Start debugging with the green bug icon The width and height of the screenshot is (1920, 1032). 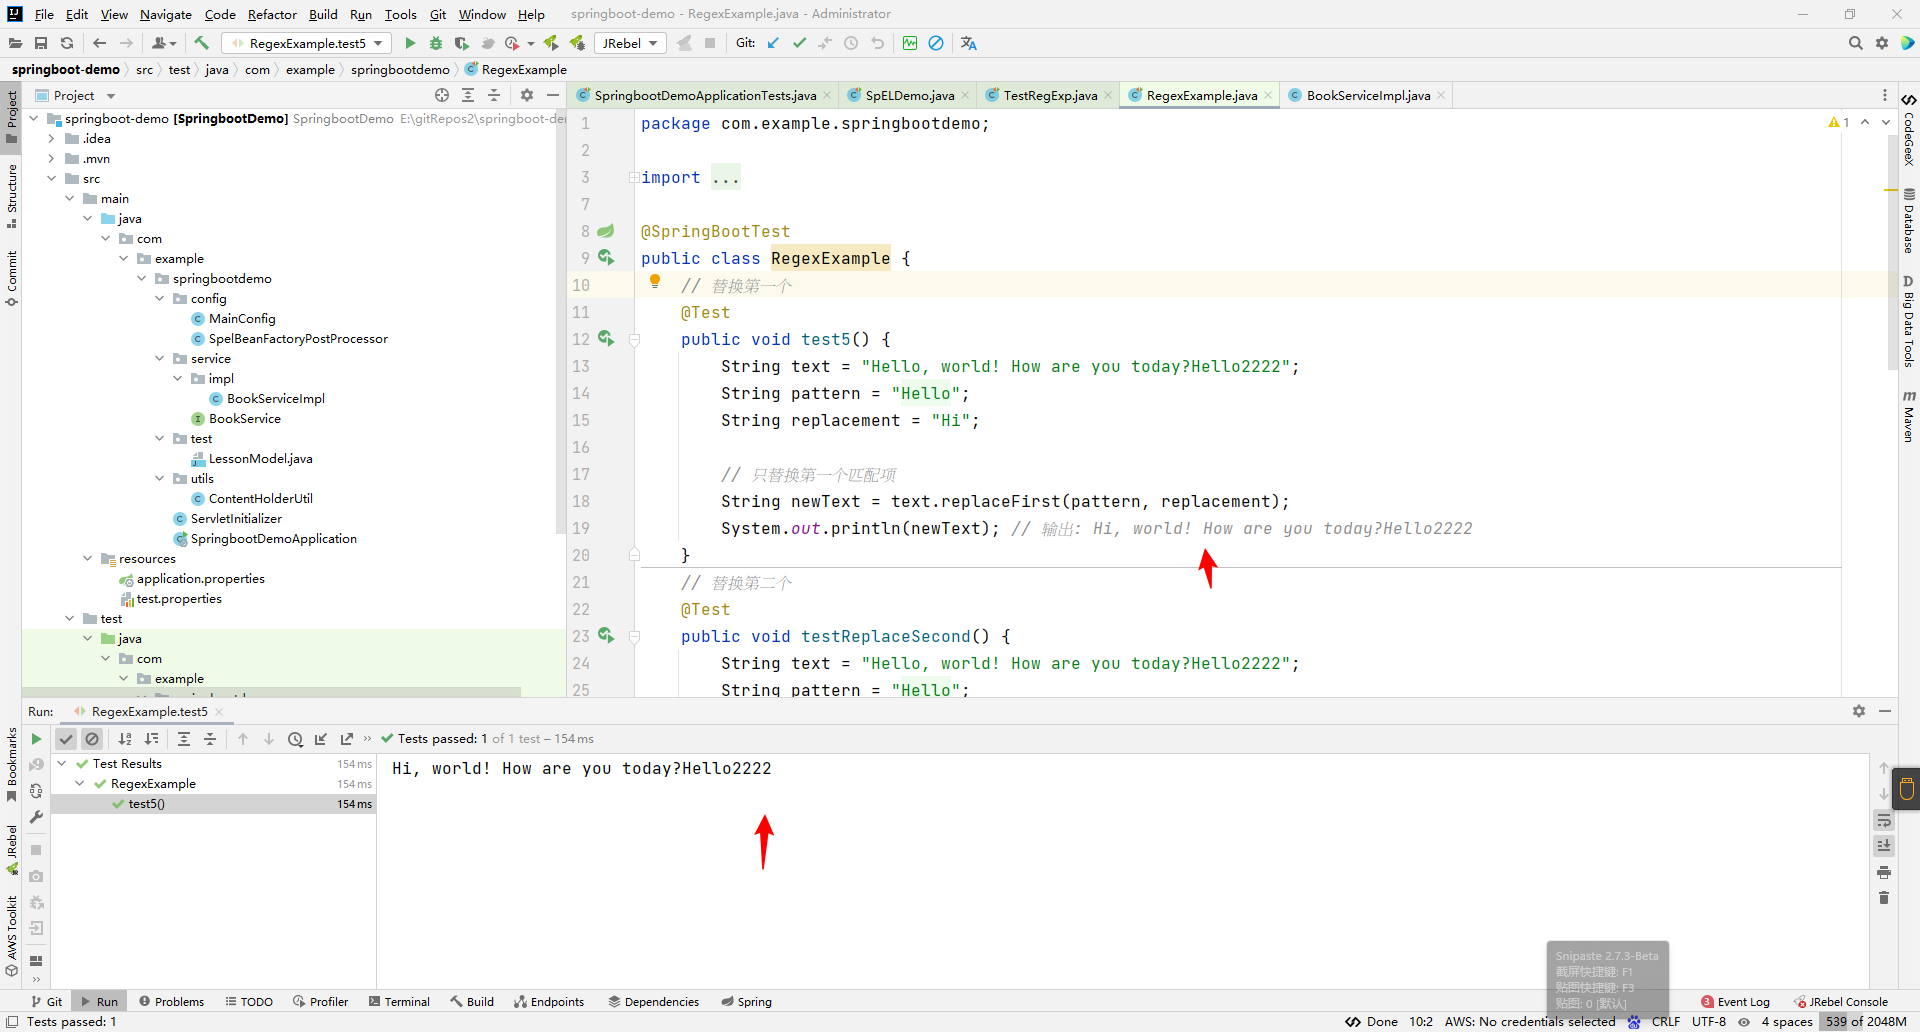[436, 43]
